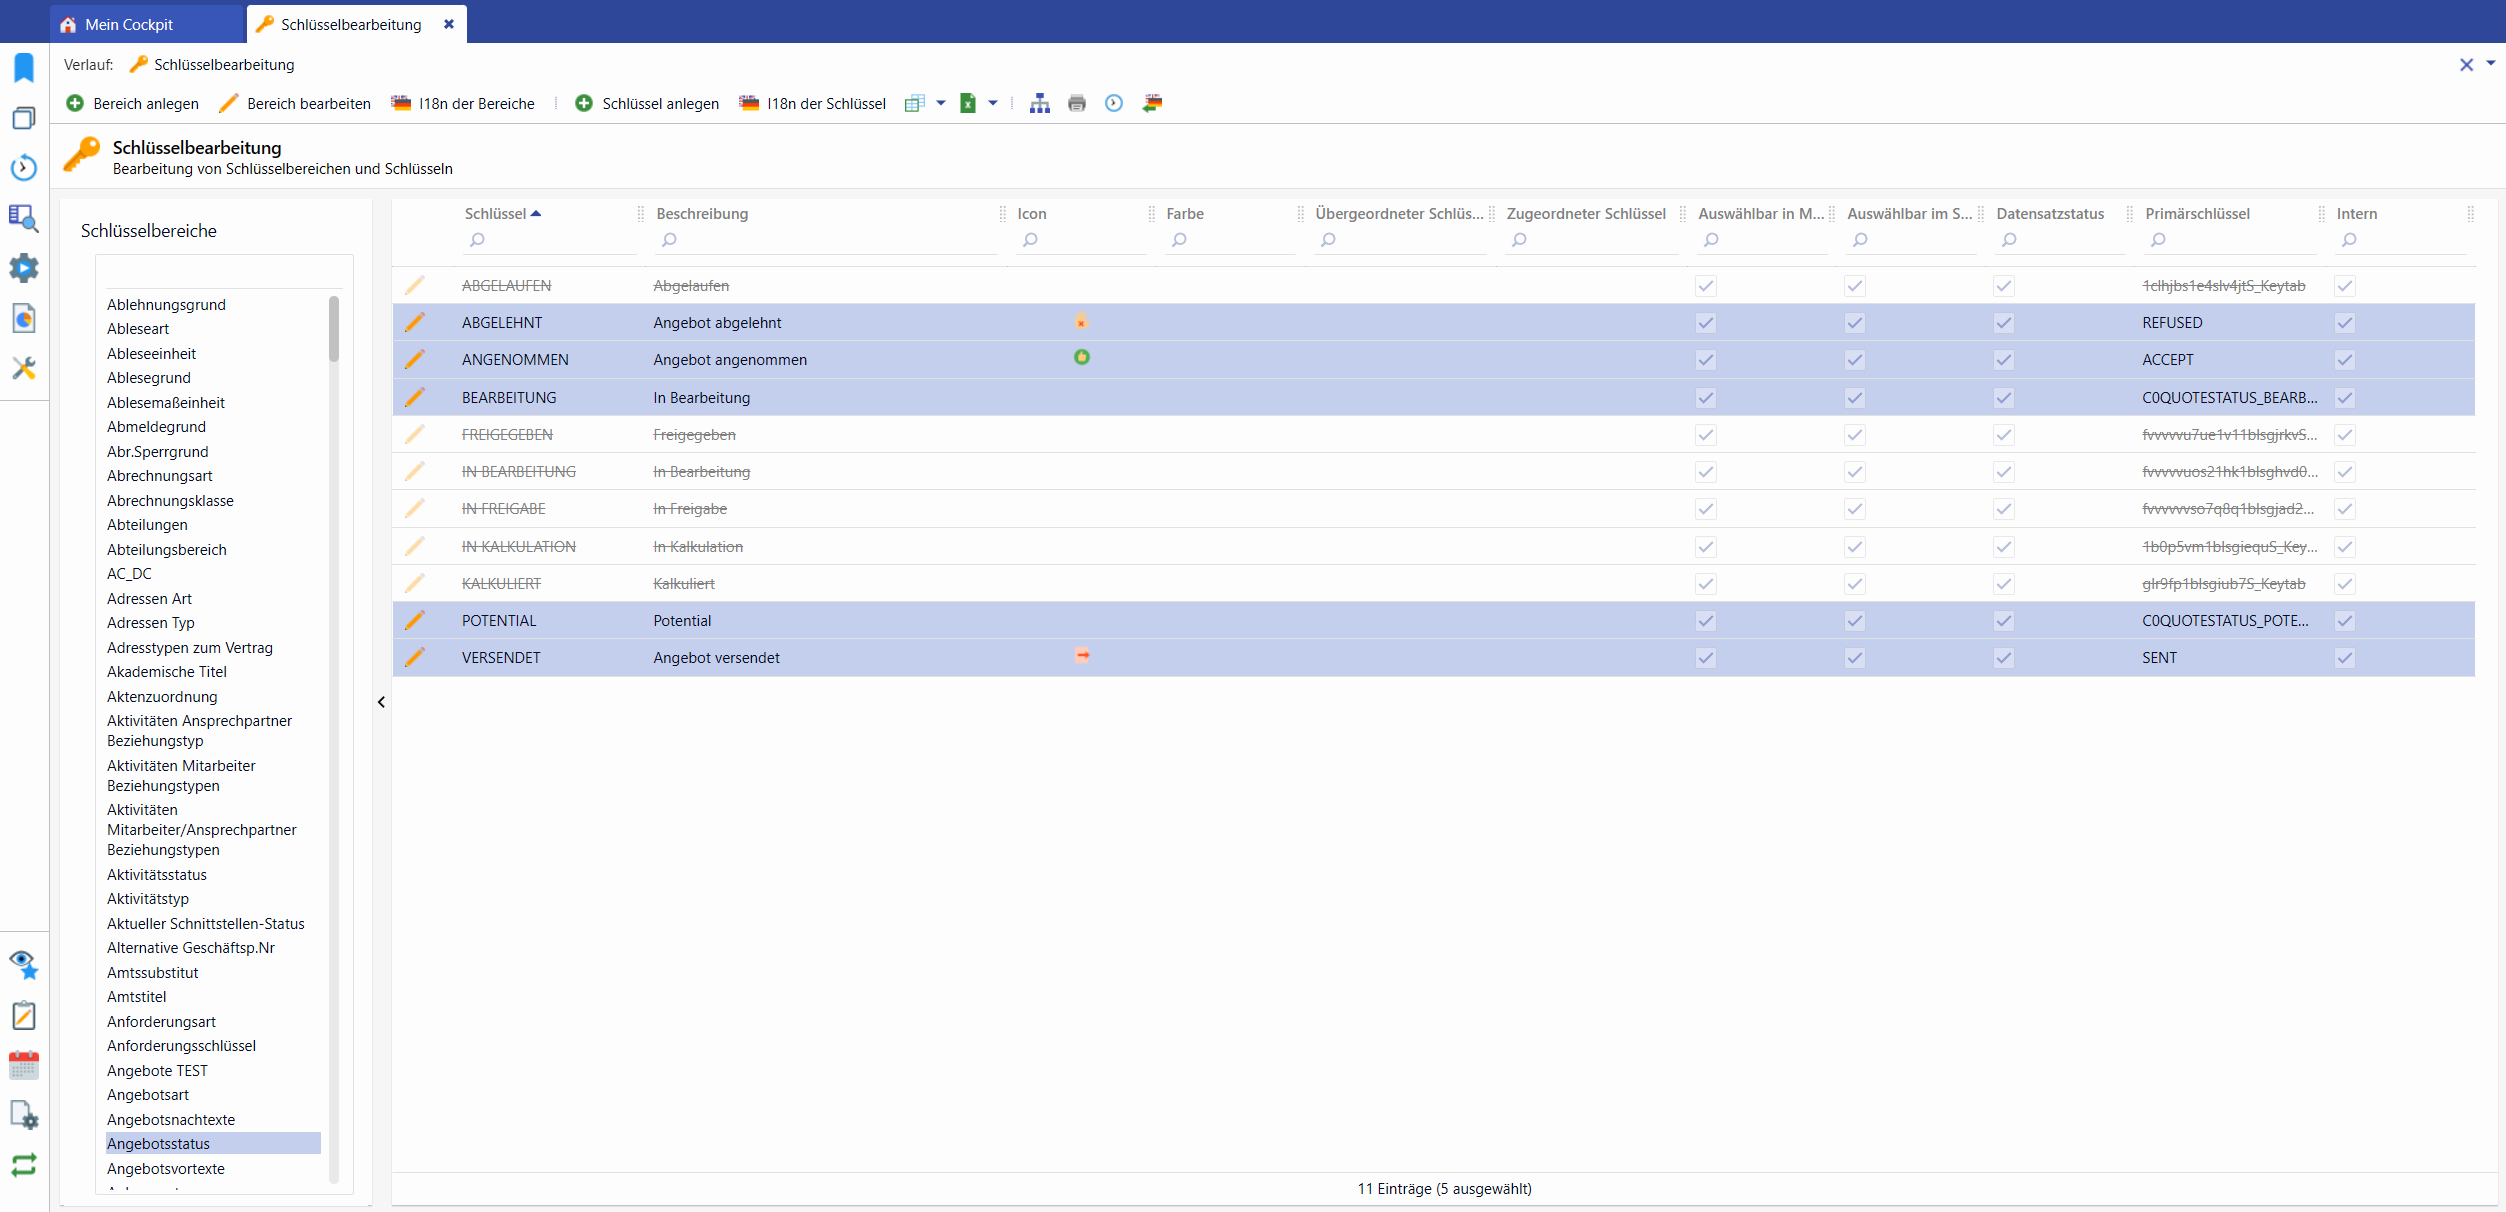The width and height of the screenshot is (2506, 1212).
Task: Open the hierarchy structure icon
Action: [x=1039, y=103]
